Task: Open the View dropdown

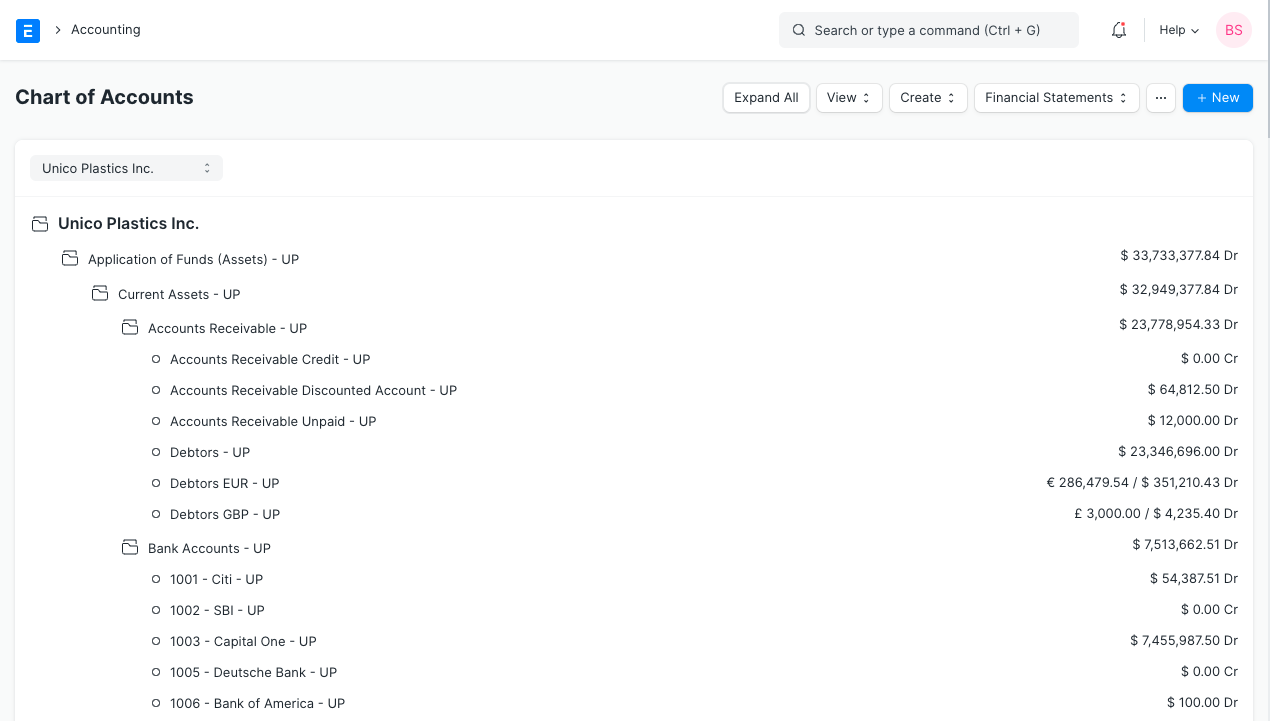Action: pyautogui.click(x=849, y=97)
